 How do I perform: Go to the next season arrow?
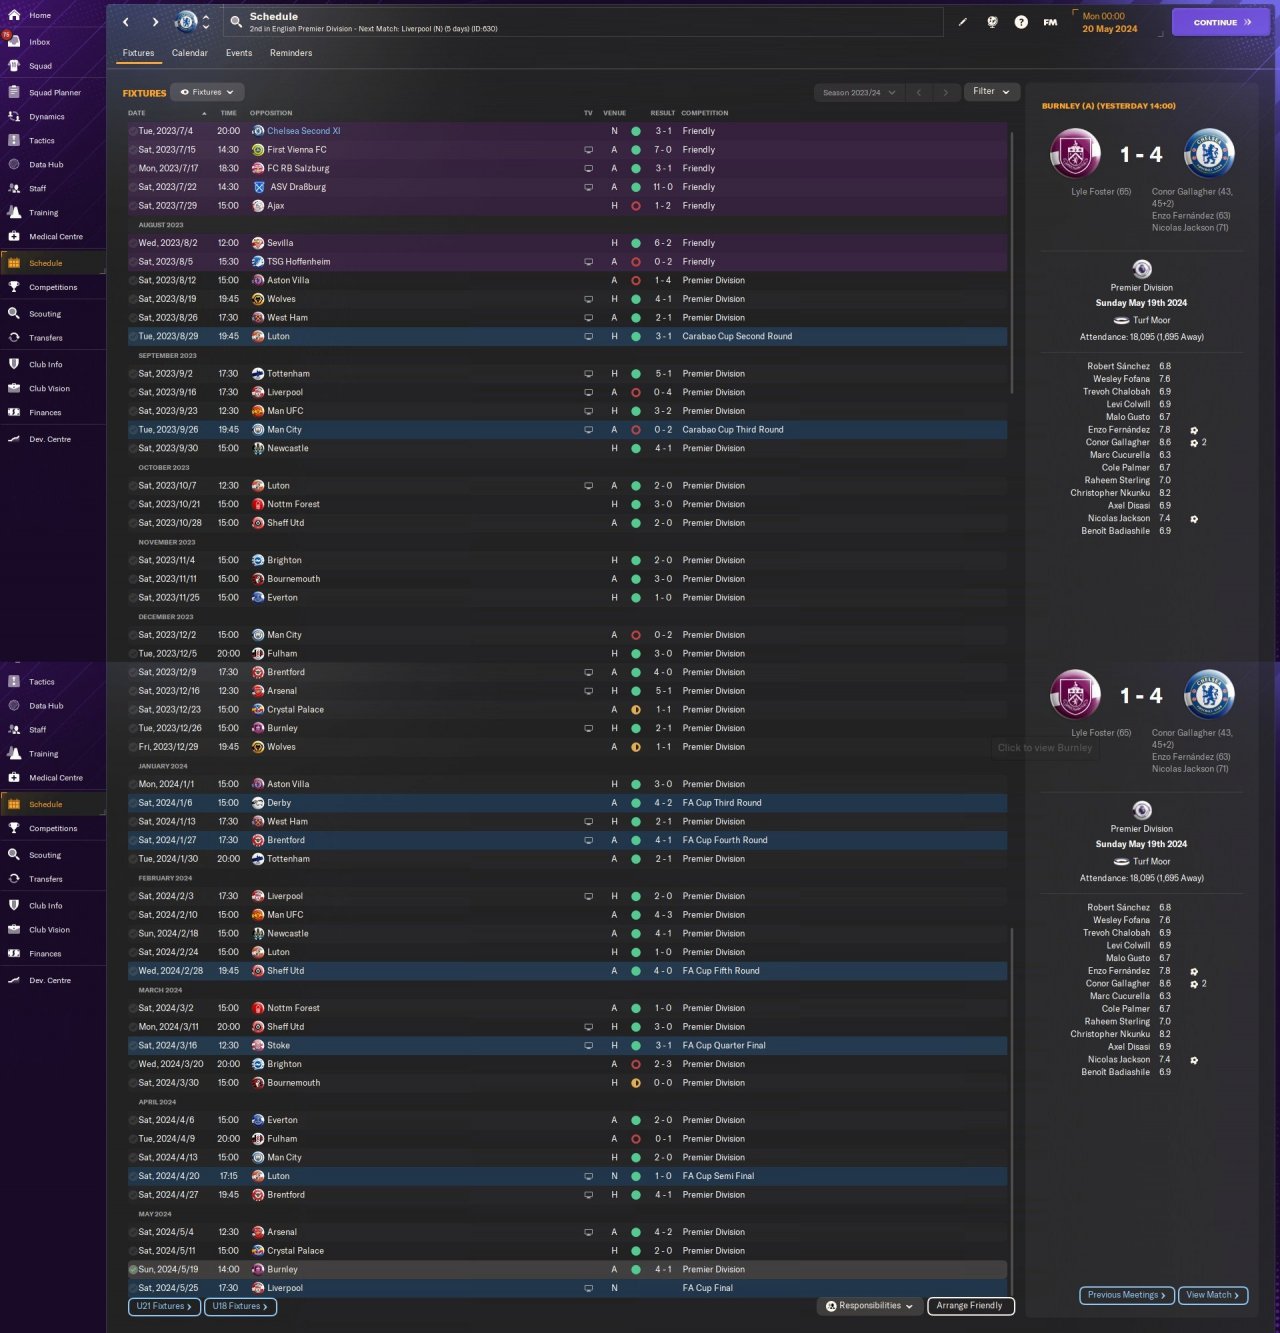click(x=945, y=92)
